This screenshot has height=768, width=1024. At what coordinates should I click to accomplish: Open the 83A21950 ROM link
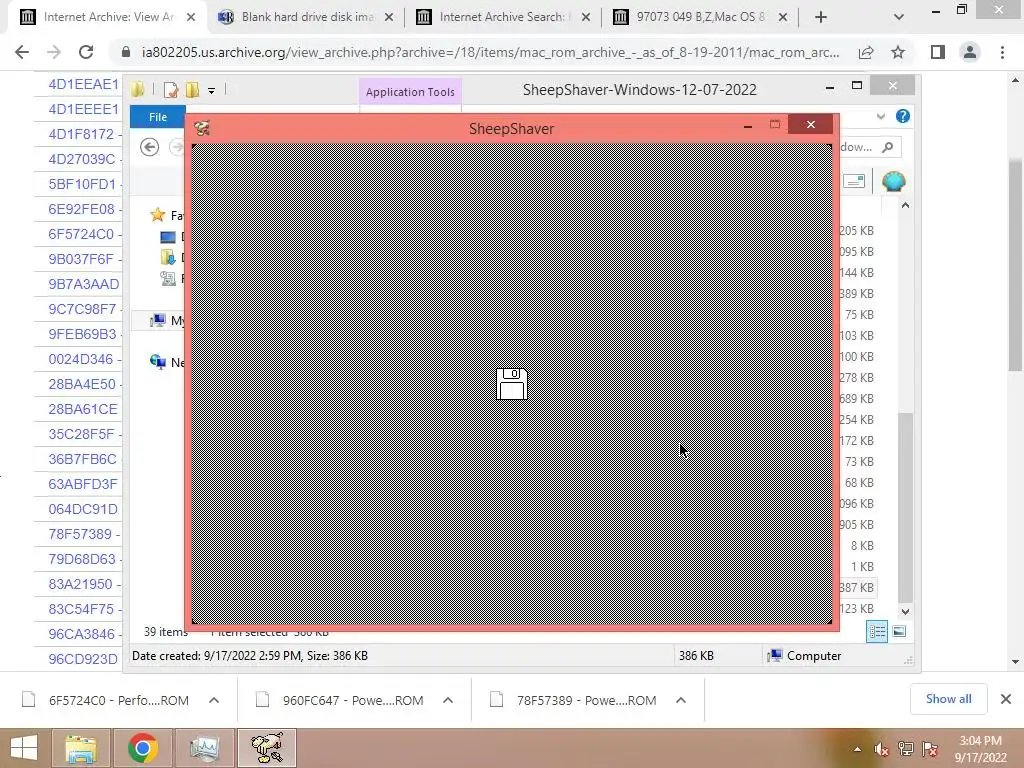(x=80, y=584)
